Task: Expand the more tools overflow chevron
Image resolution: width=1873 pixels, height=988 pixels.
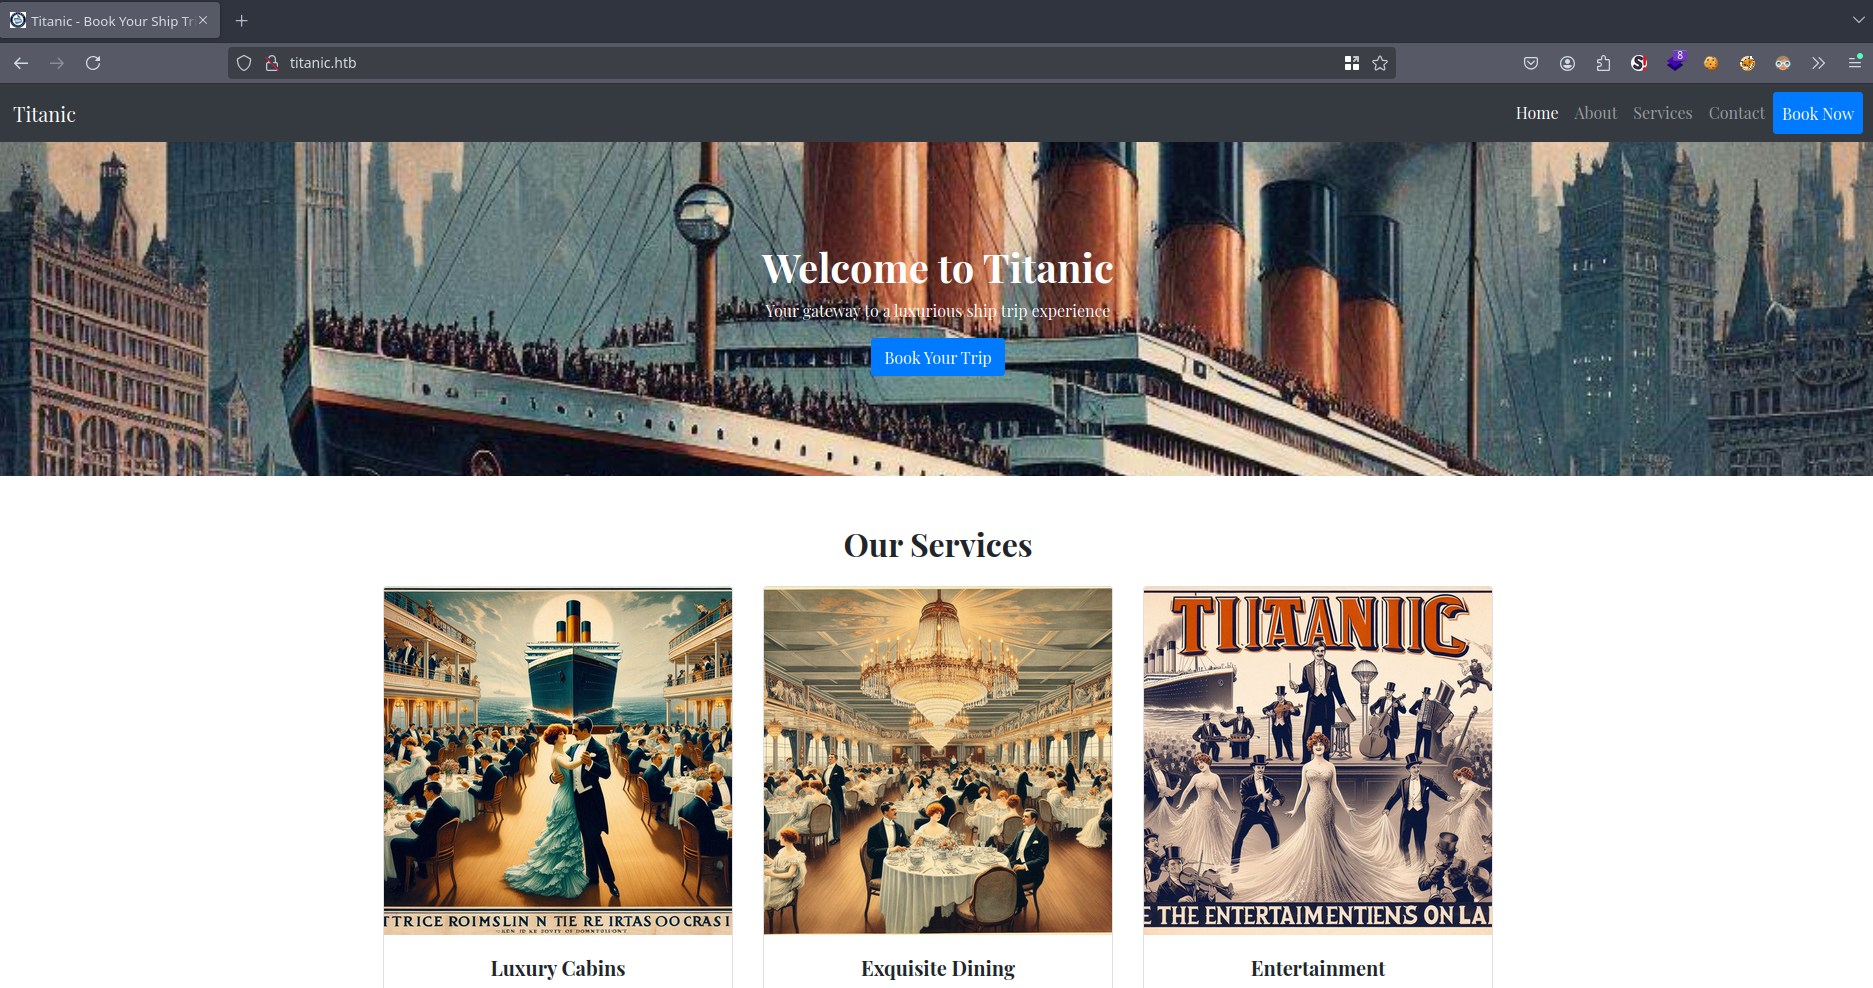Action: pos(1818,63)
